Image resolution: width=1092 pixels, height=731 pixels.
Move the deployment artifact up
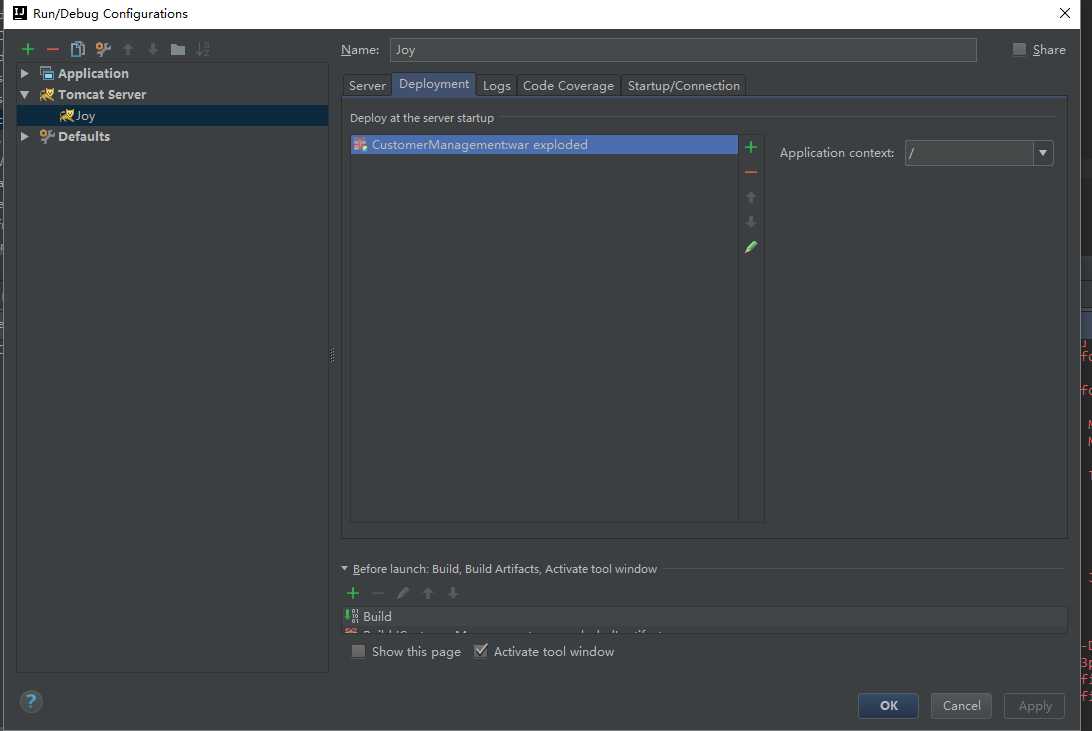click(751, 197)
